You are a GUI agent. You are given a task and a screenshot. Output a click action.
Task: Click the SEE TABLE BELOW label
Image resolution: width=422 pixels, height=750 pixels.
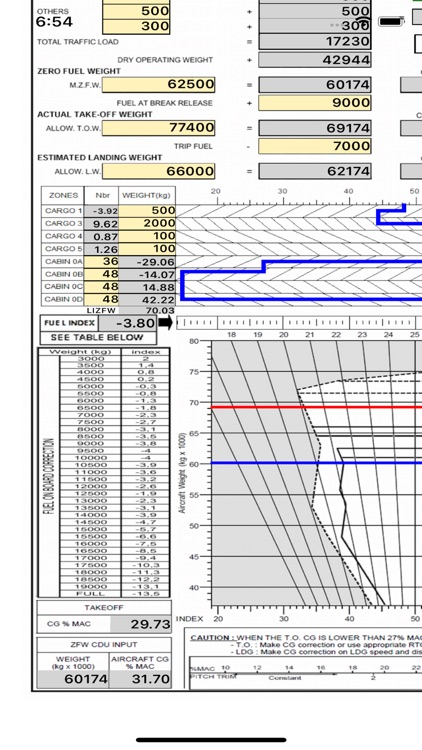coord(98,337)
